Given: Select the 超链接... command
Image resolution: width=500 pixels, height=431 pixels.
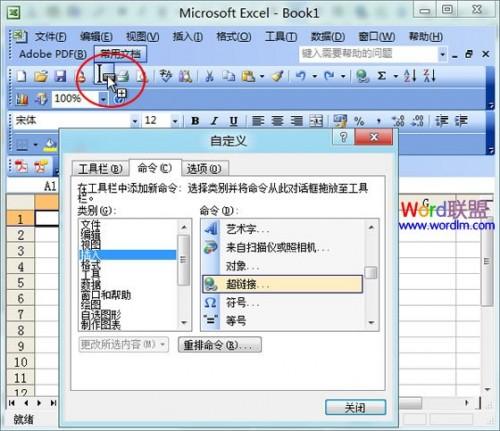Looking at the screenshot, I should (282, 284).
